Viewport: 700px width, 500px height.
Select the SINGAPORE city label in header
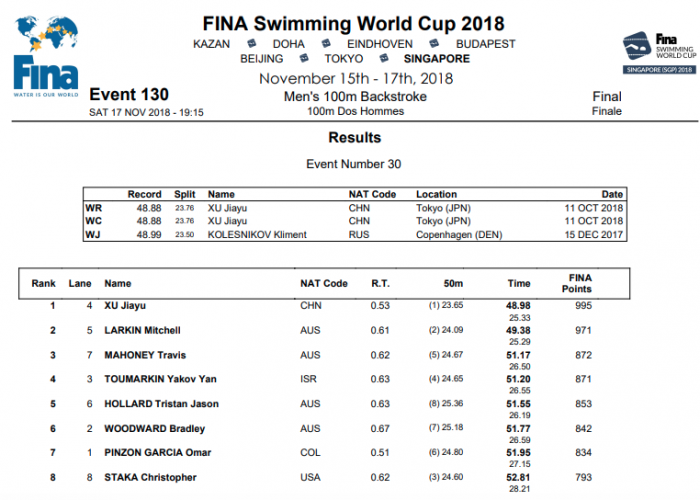(x=436, y=59)
